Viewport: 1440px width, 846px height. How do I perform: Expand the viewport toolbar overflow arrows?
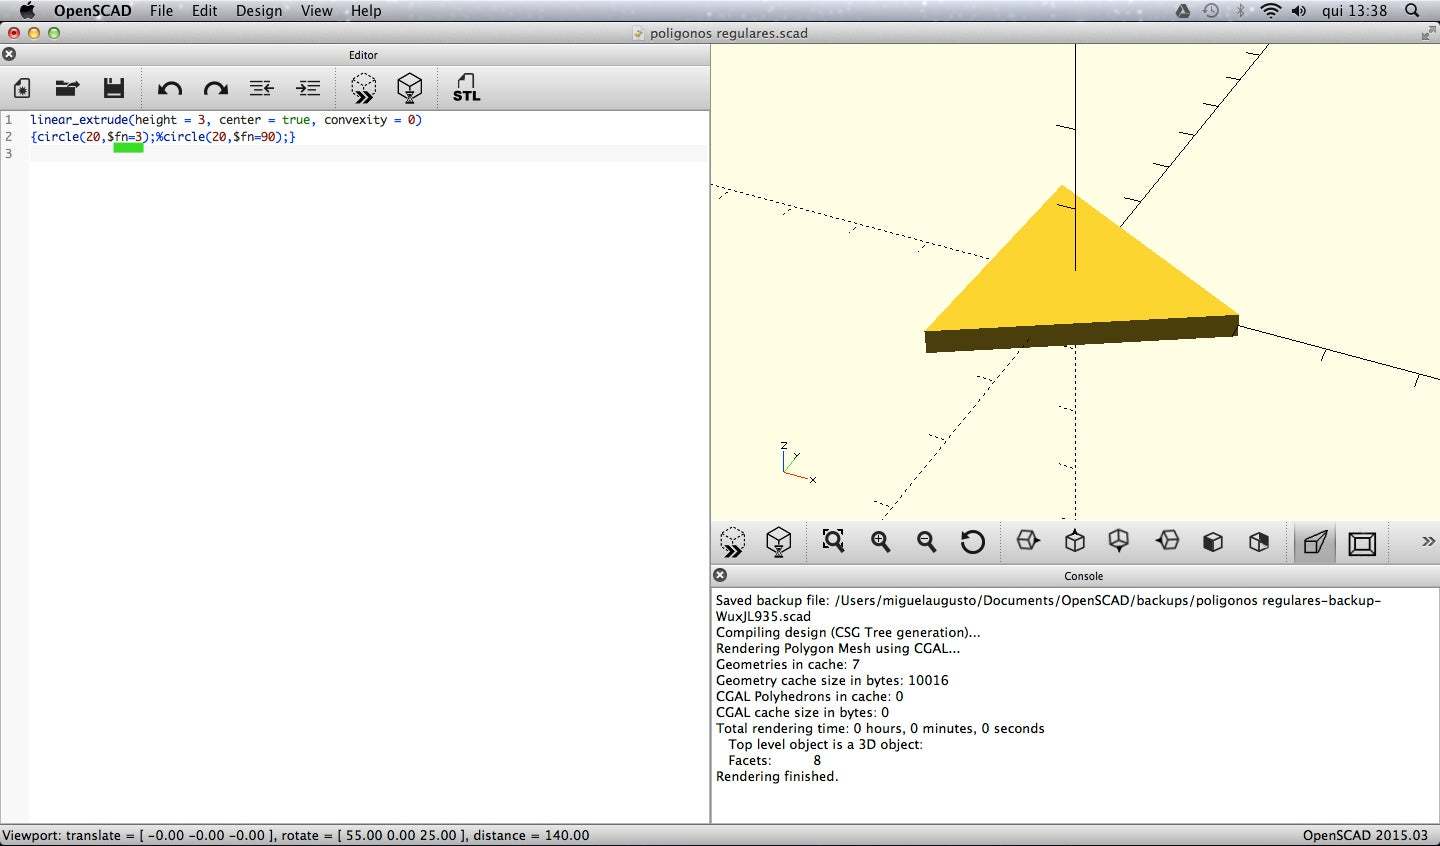tap(1428, 541)
